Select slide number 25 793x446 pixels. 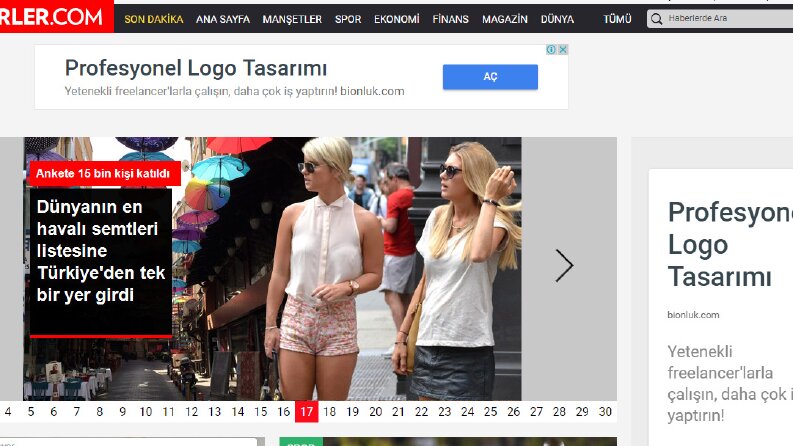click(491, 412)
